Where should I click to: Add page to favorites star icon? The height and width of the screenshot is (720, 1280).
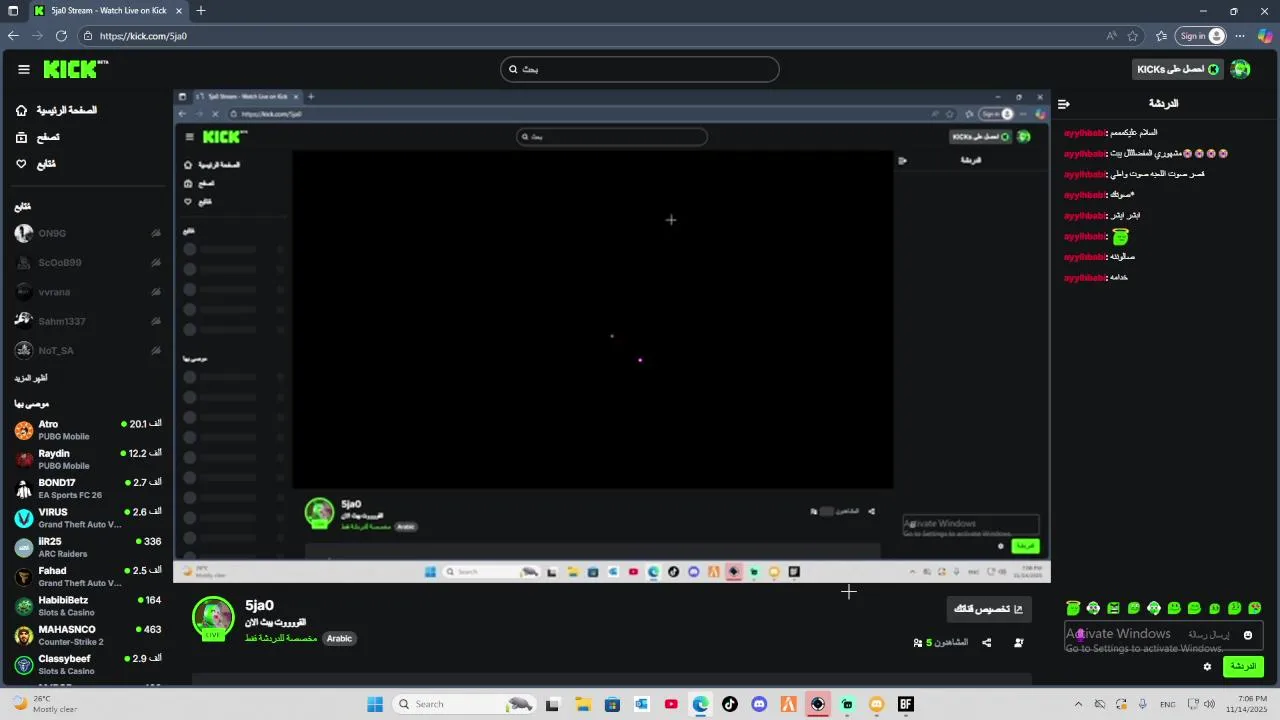coord(1133,36)
